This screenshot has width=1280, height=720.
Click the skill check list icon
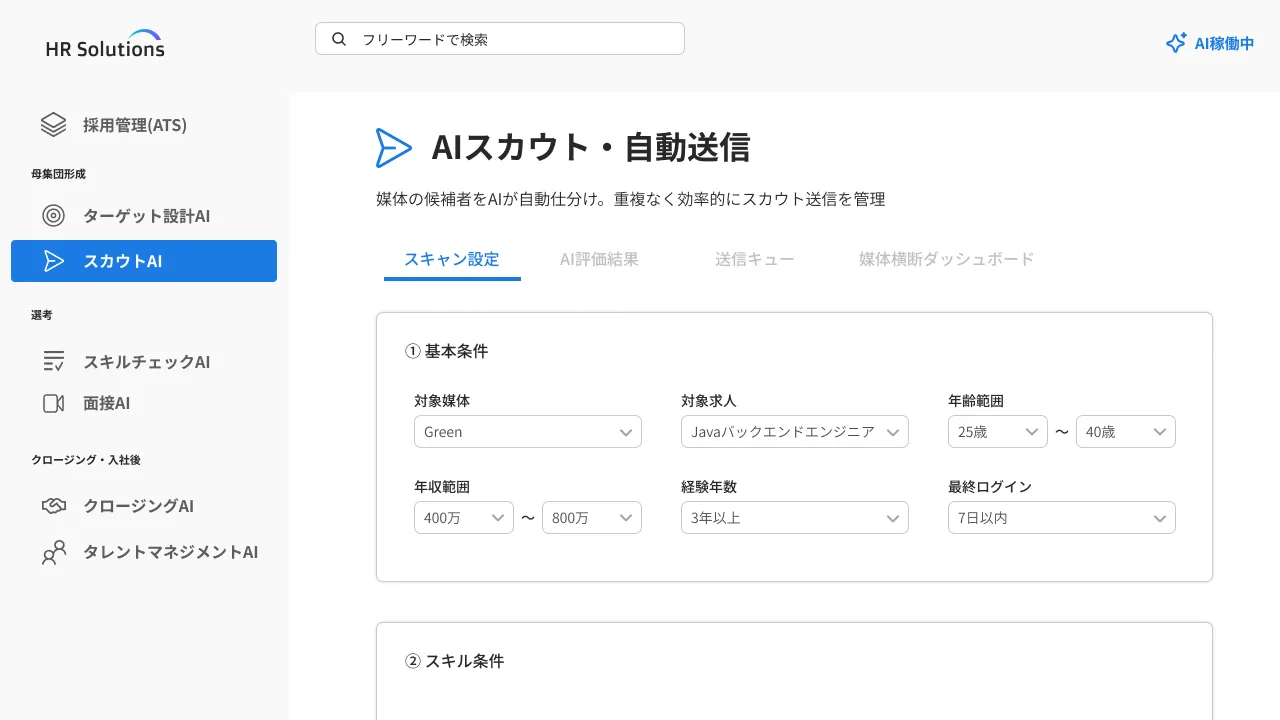coord(54,362)
